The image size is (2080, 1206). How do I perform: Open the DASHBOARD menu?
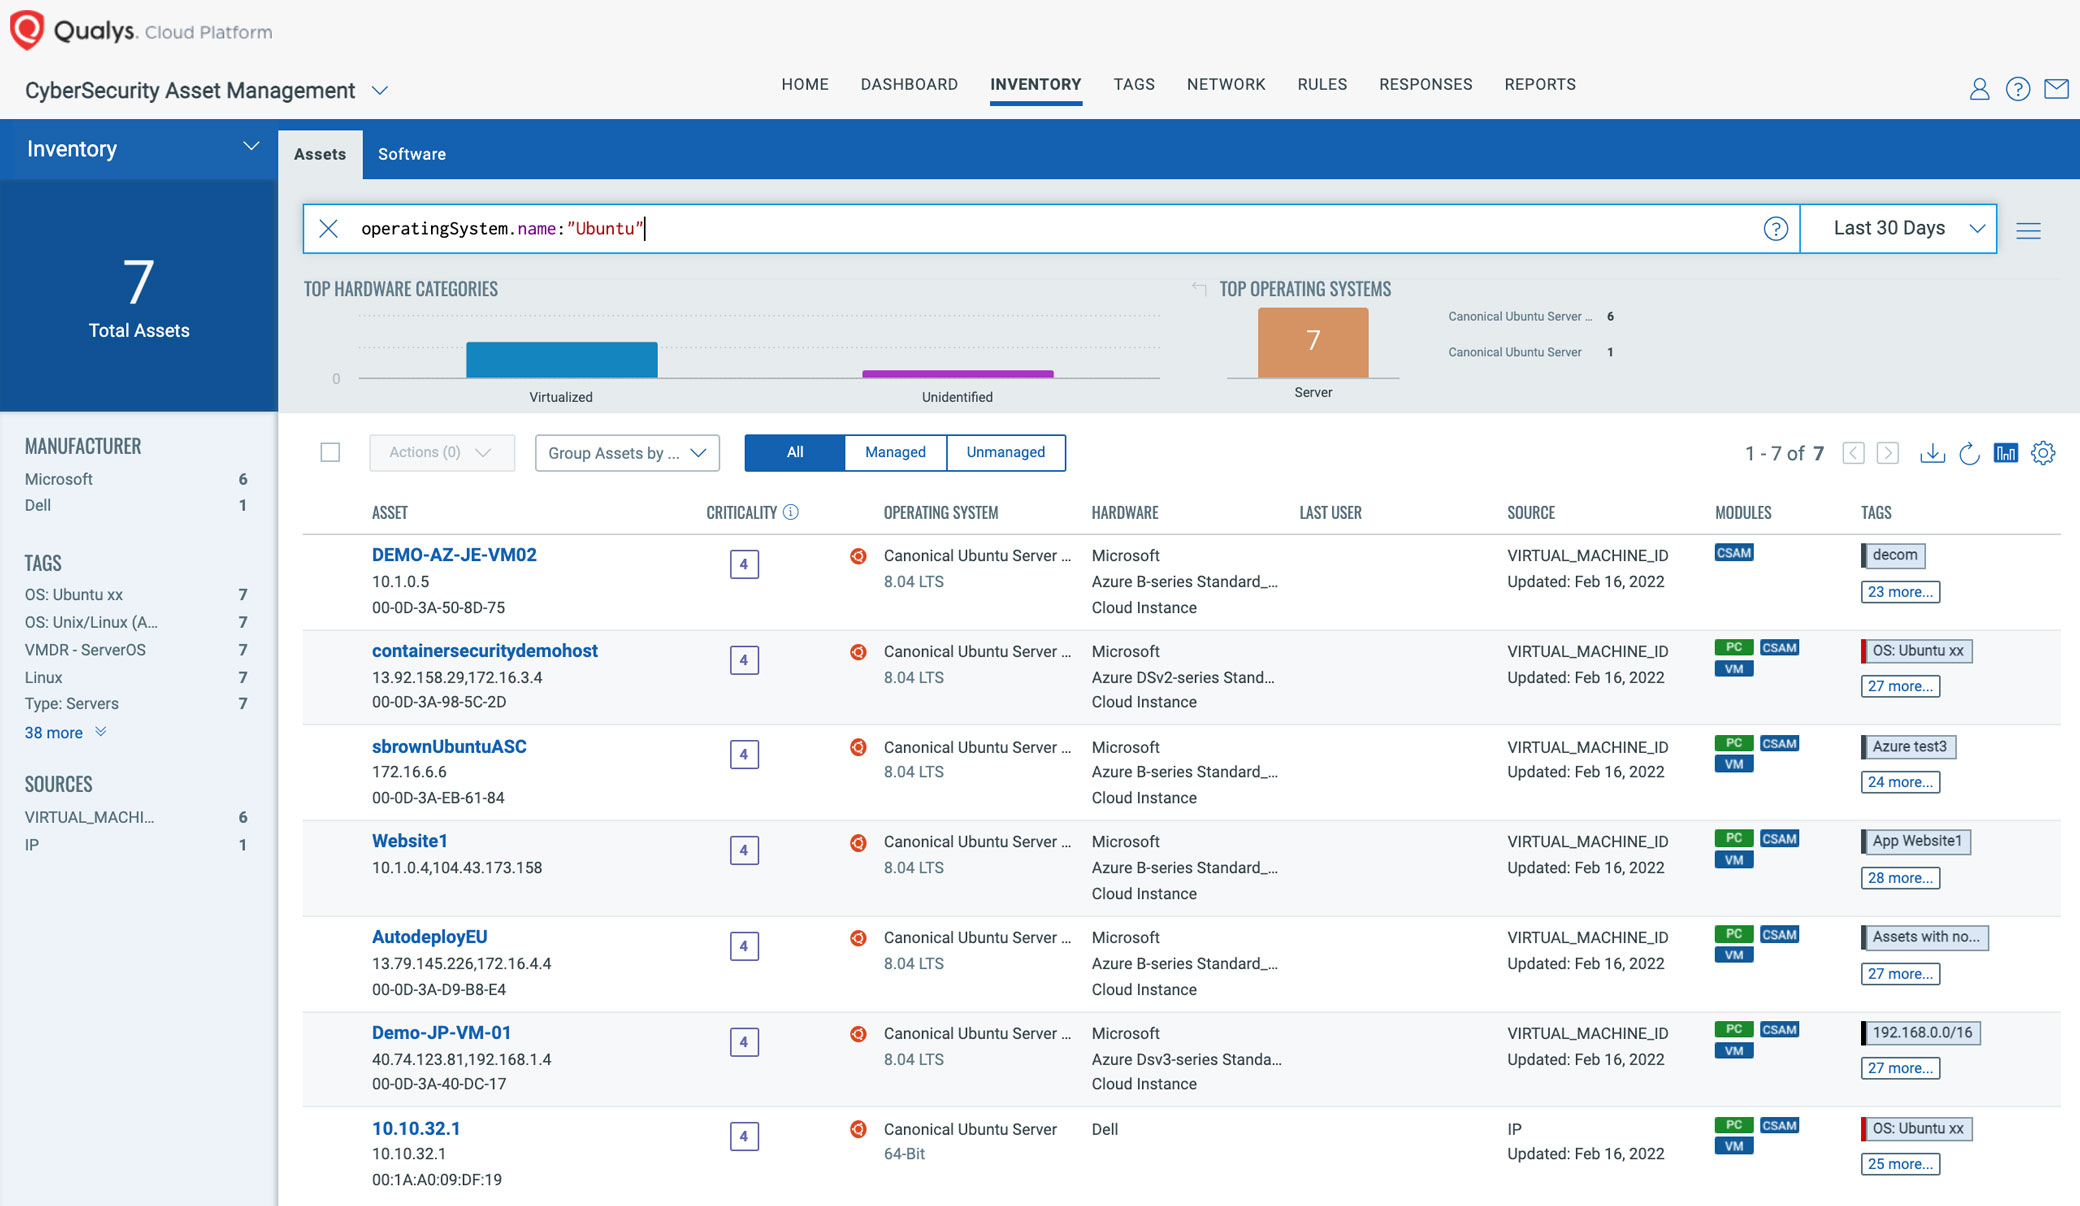(x=909, y=84)
